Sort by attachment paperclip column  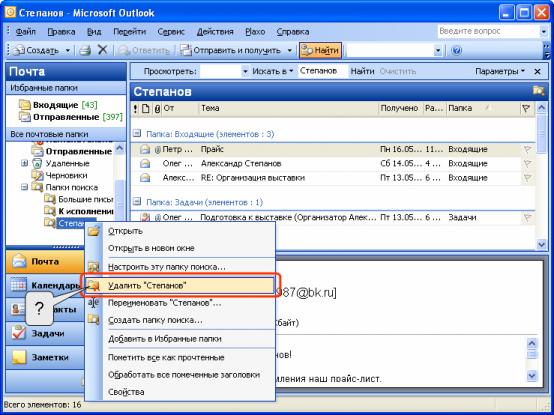(x=157, y=108)
